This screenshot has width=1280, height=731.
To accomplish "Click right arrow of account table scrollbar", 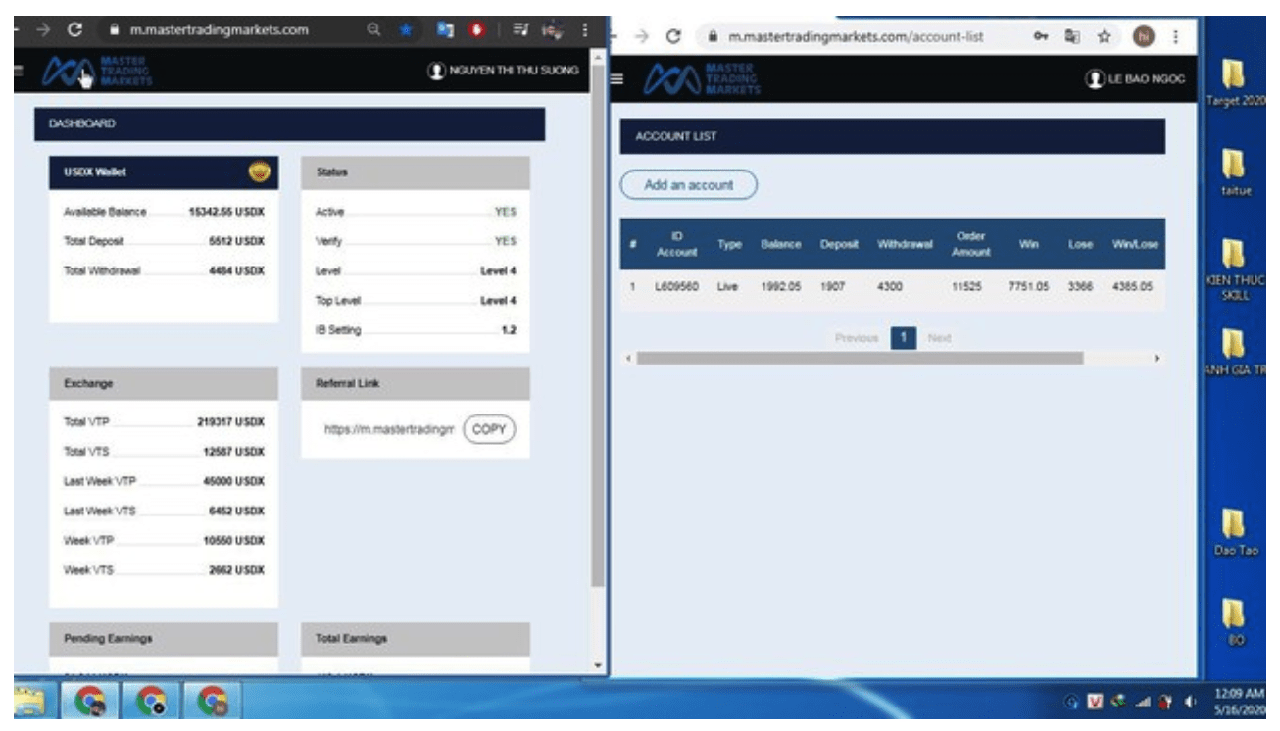I will 1158,358.
